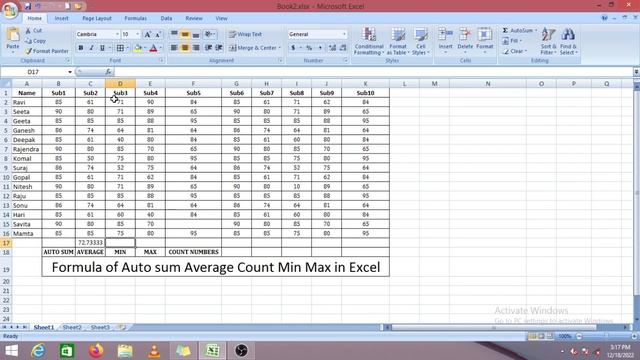The height and width of the screenshot is (360, 640).
Task: Switch to Insert ribbon tab
Action: (x=62, y=18)
